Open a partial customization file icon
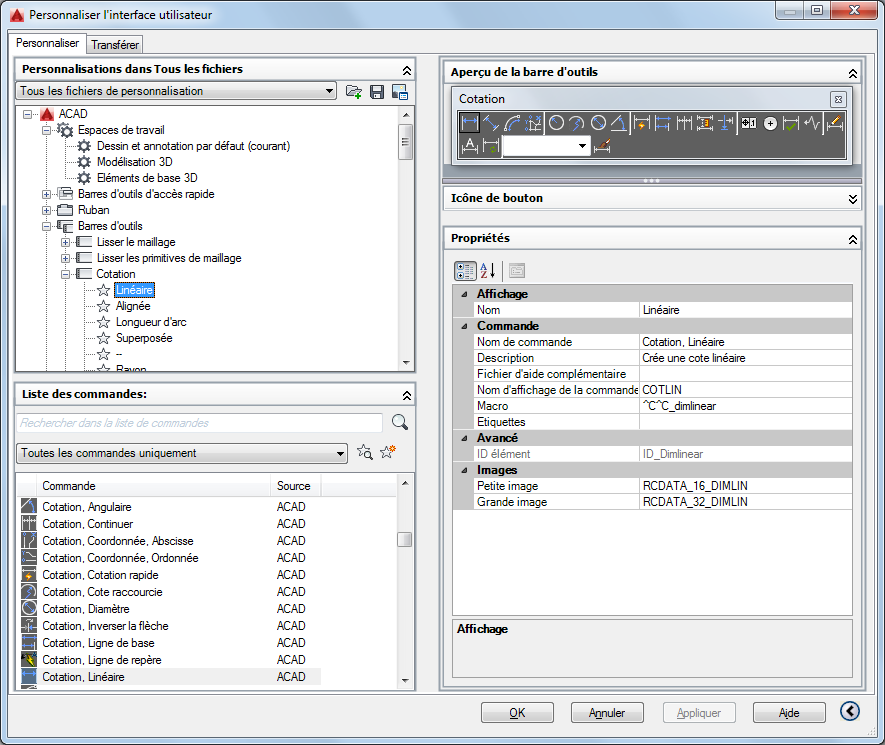885x745 pixels. click(354, 91)
